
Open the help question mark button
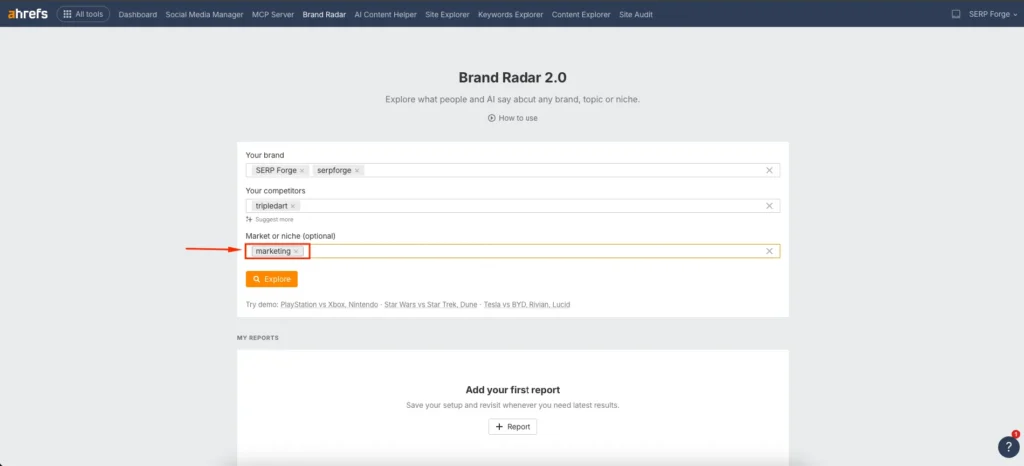pos(1008,447)
